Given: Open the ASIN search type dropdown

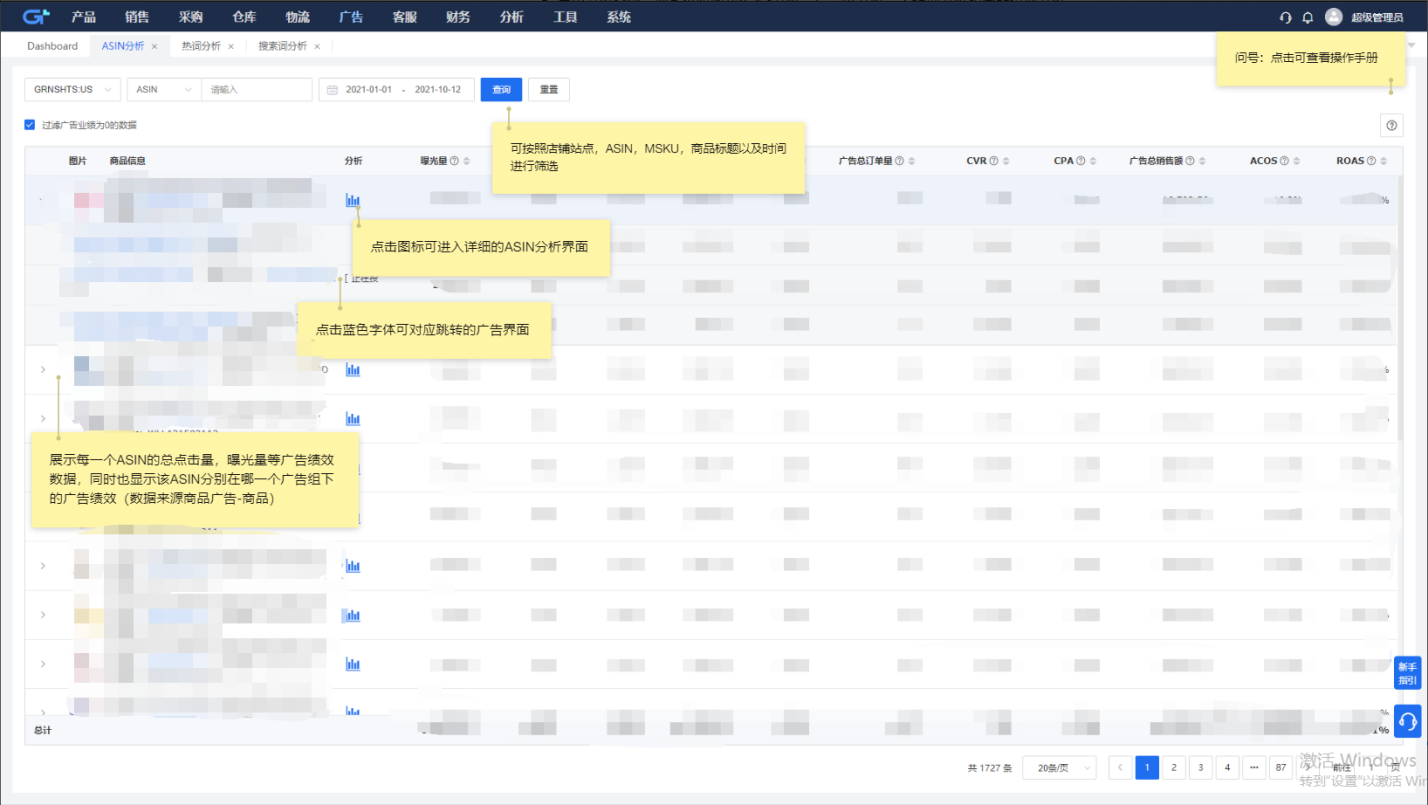Looking at the screenshot, I should coord(163,90).
